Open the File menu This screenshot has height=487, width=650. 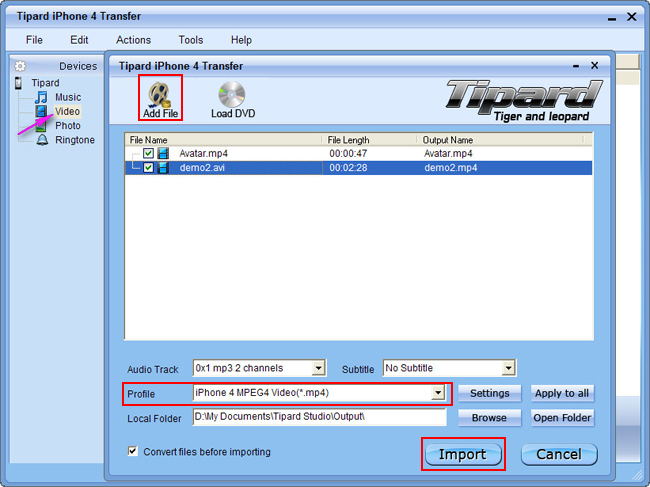click(34, 40)
